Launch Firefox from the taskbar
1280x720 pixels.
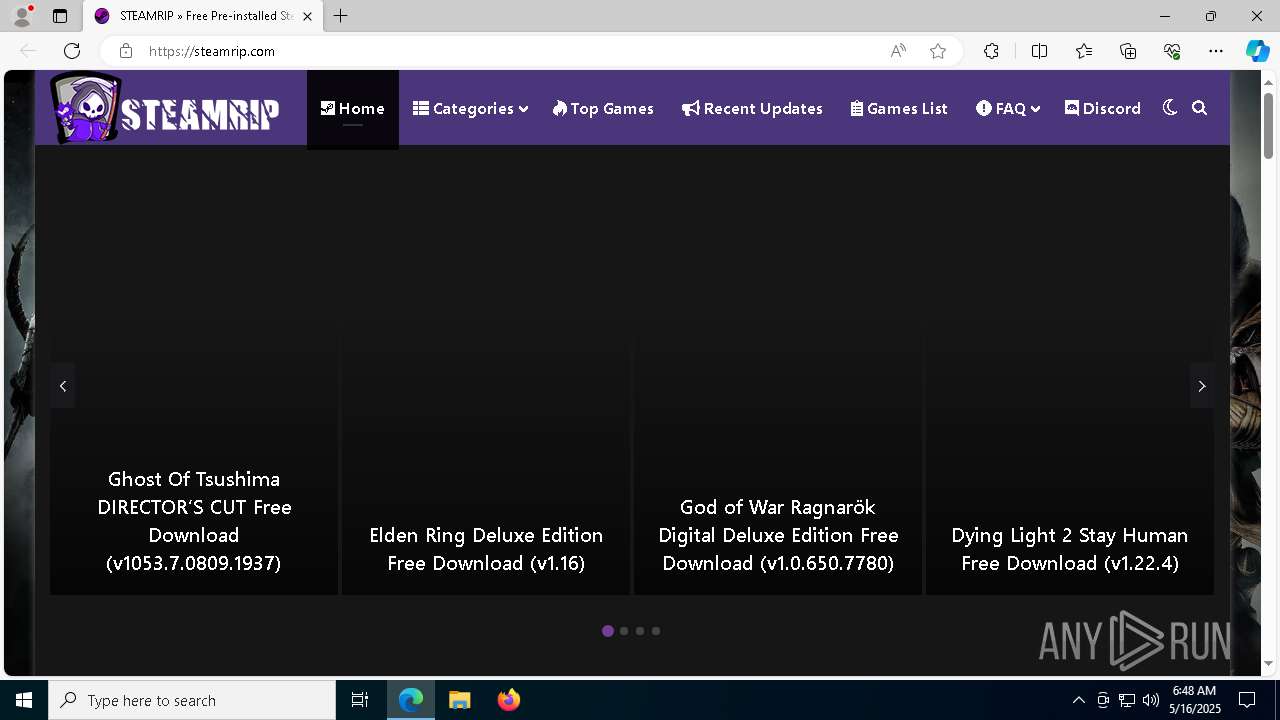pyautogui.click(x=509, y=700)
